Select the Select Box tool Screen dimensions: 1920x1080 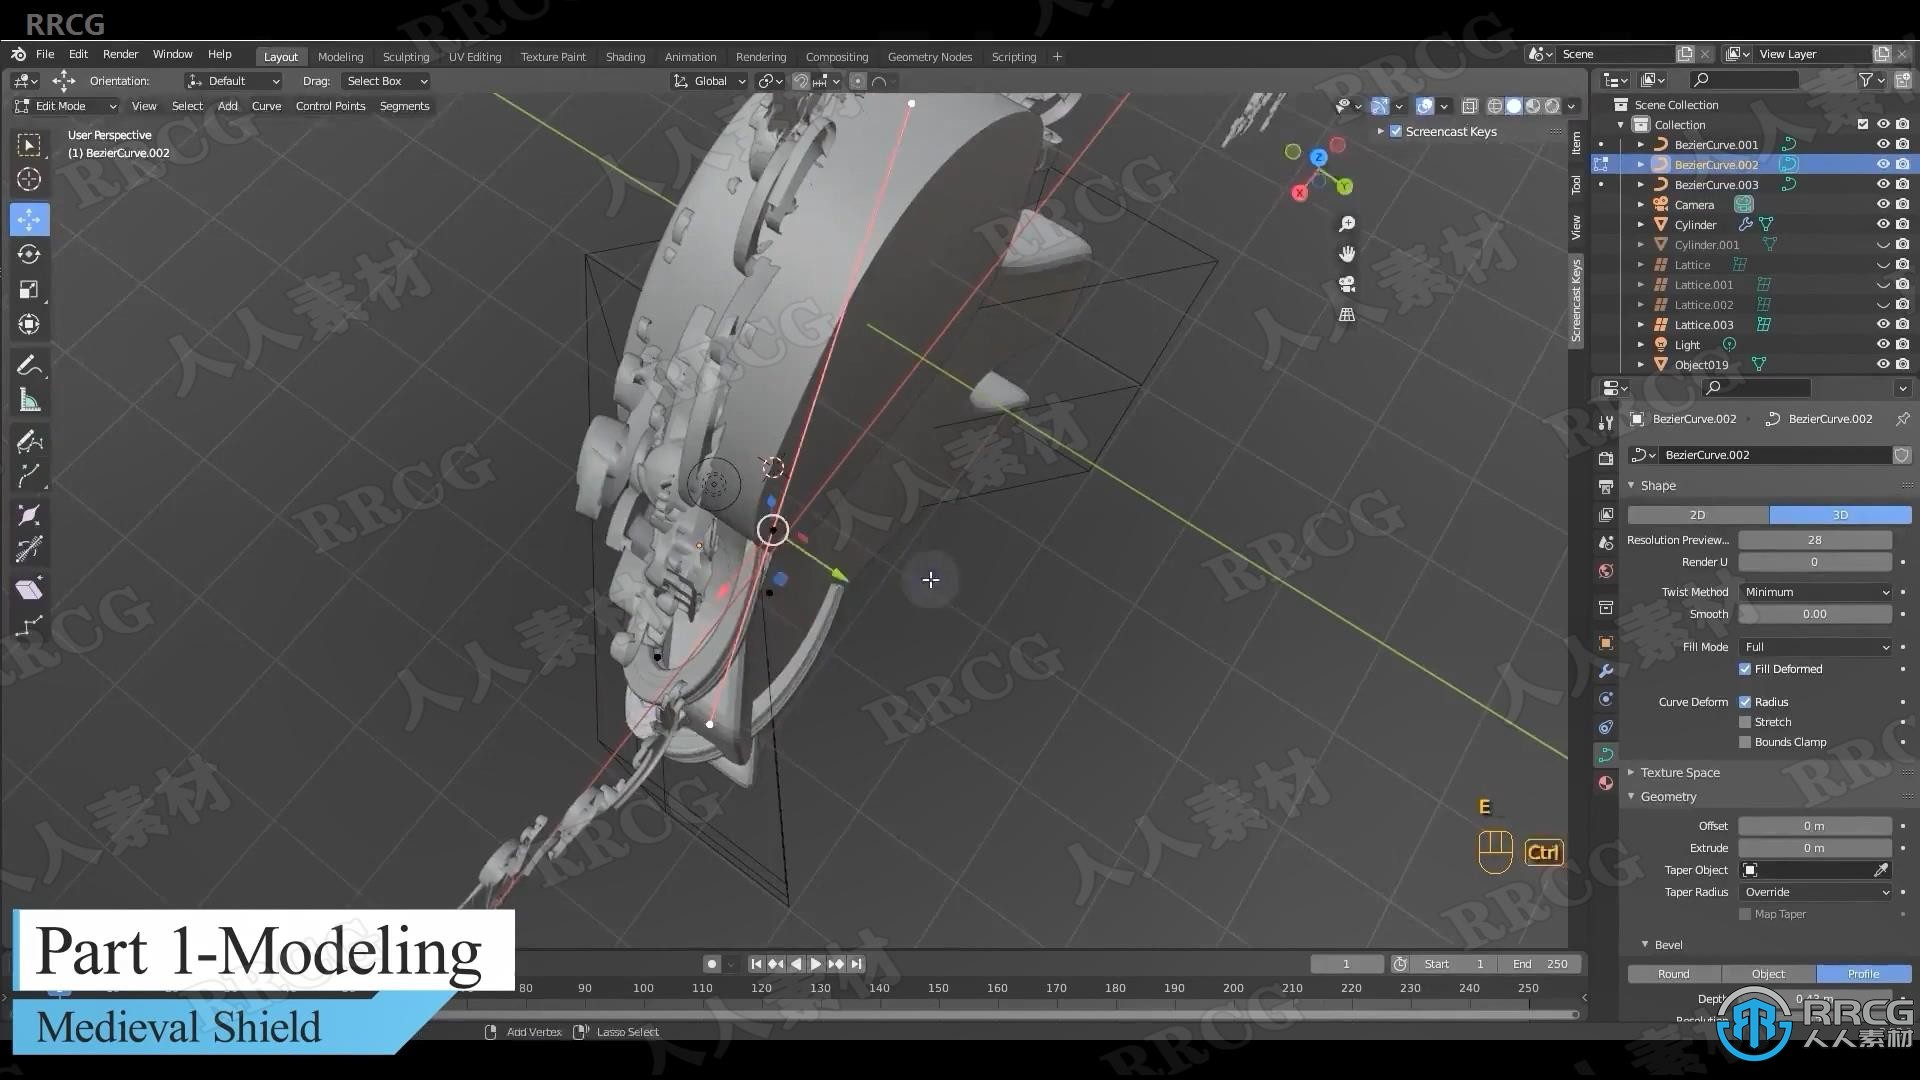[29, 145]
